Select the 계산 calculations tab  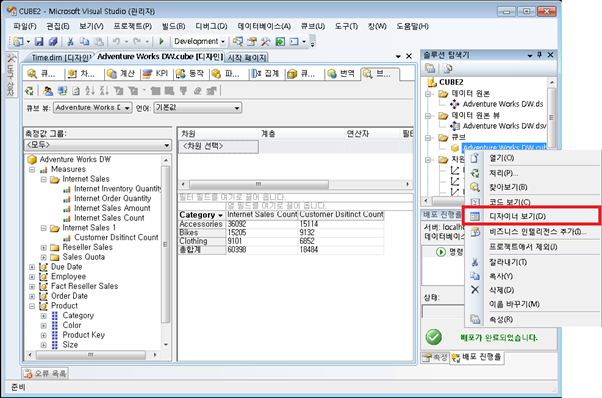click(x=122, y=74)
